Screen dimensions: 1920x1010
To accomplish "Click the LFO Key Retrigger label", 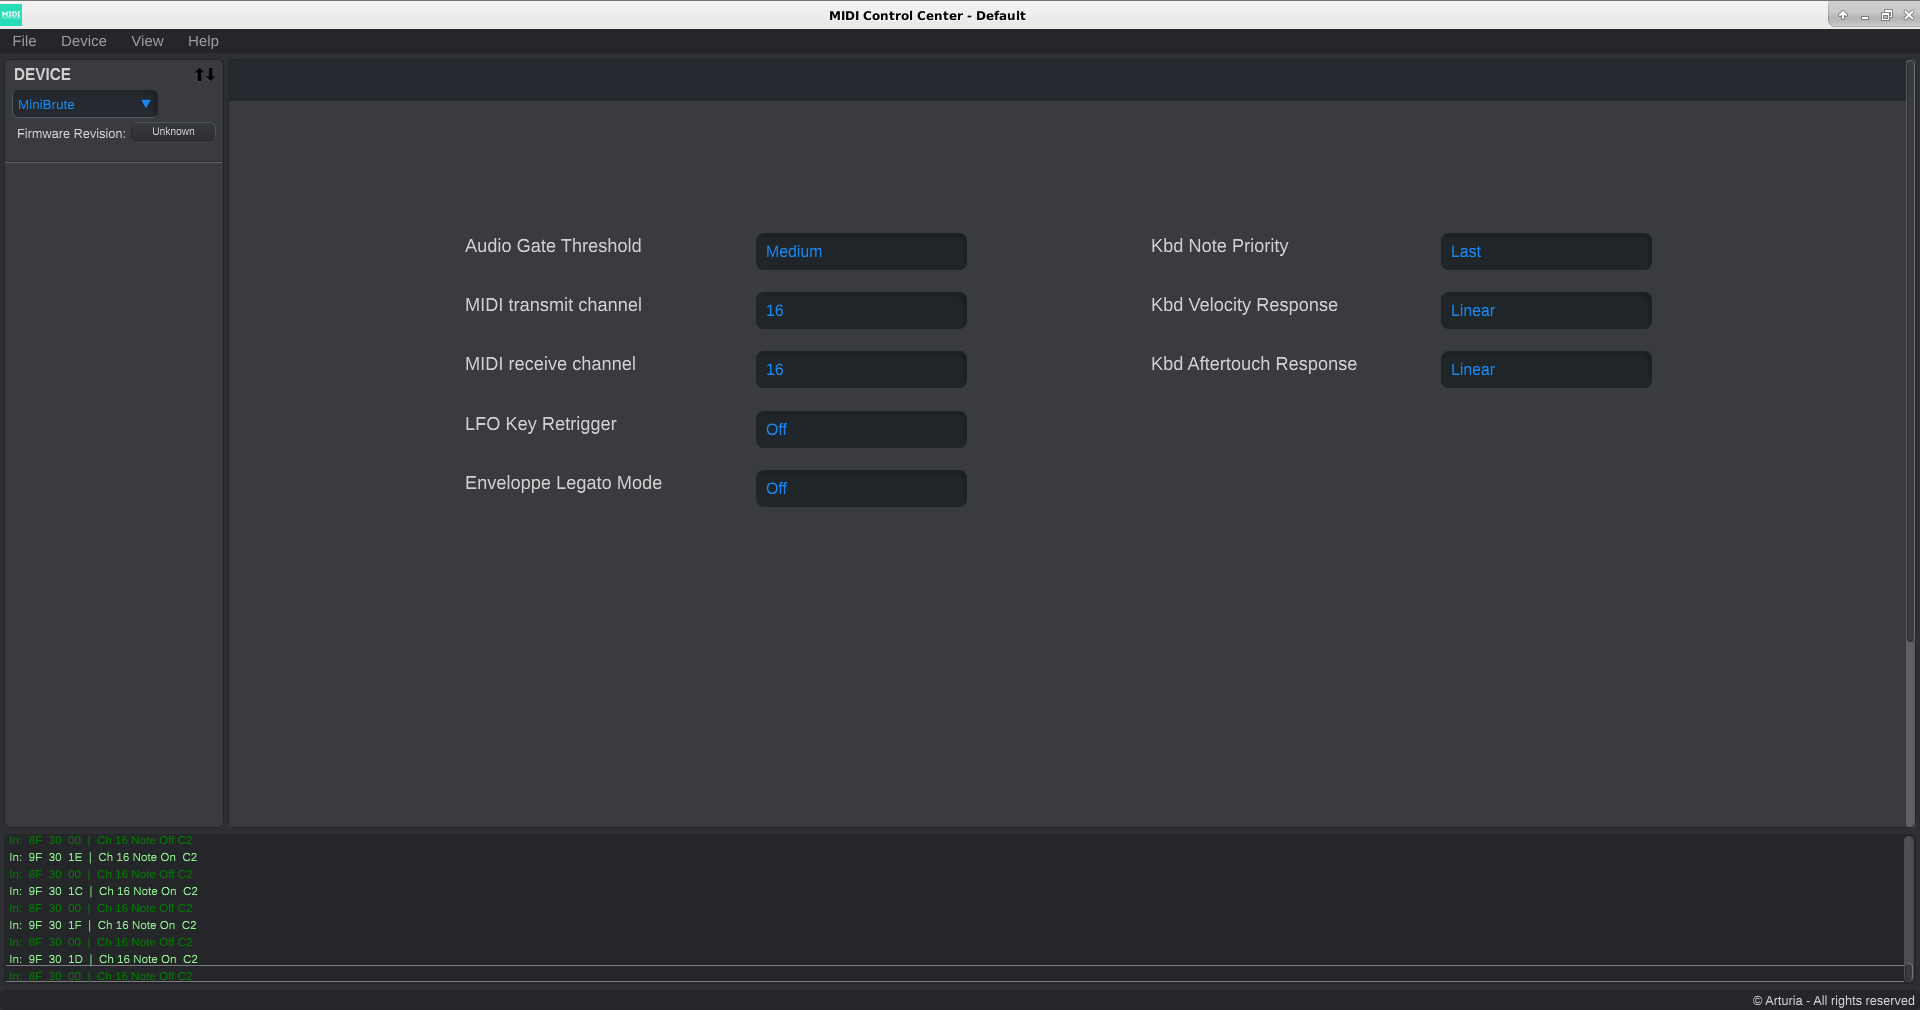I will click(541, 424).
